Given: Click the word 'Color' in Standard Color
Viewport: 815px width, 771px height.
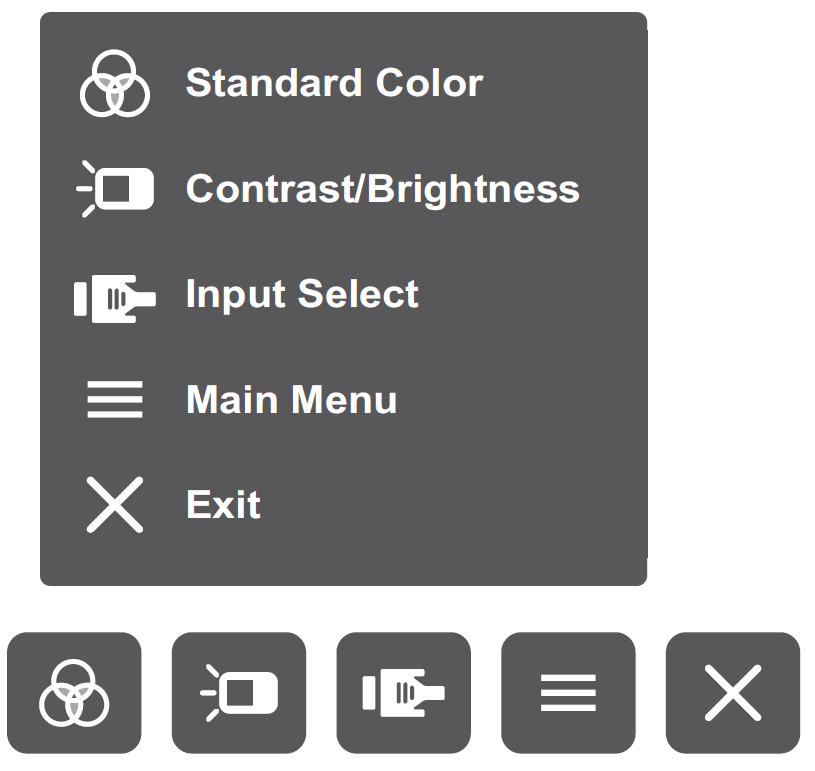Looking at the screenshot, I should (x=429, y=83).
